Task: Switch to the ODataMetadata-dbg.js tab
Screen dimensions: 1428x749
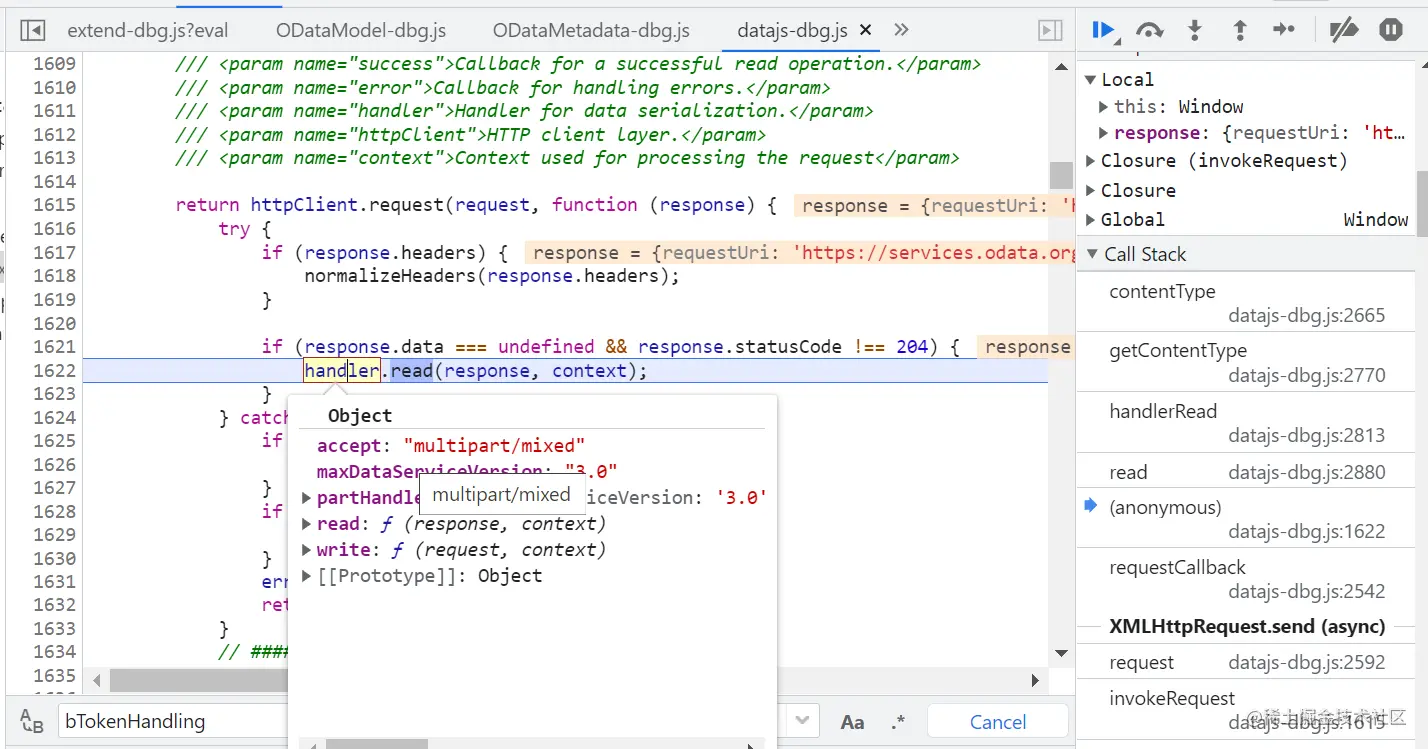Action: click(x=591, y=30)
